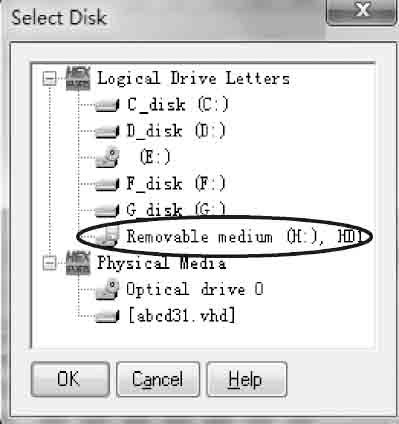Screen dimensions: 399x424
Task: Click the Removable medium drive icon
Action: pyautogui.click(x=109, y=236)
